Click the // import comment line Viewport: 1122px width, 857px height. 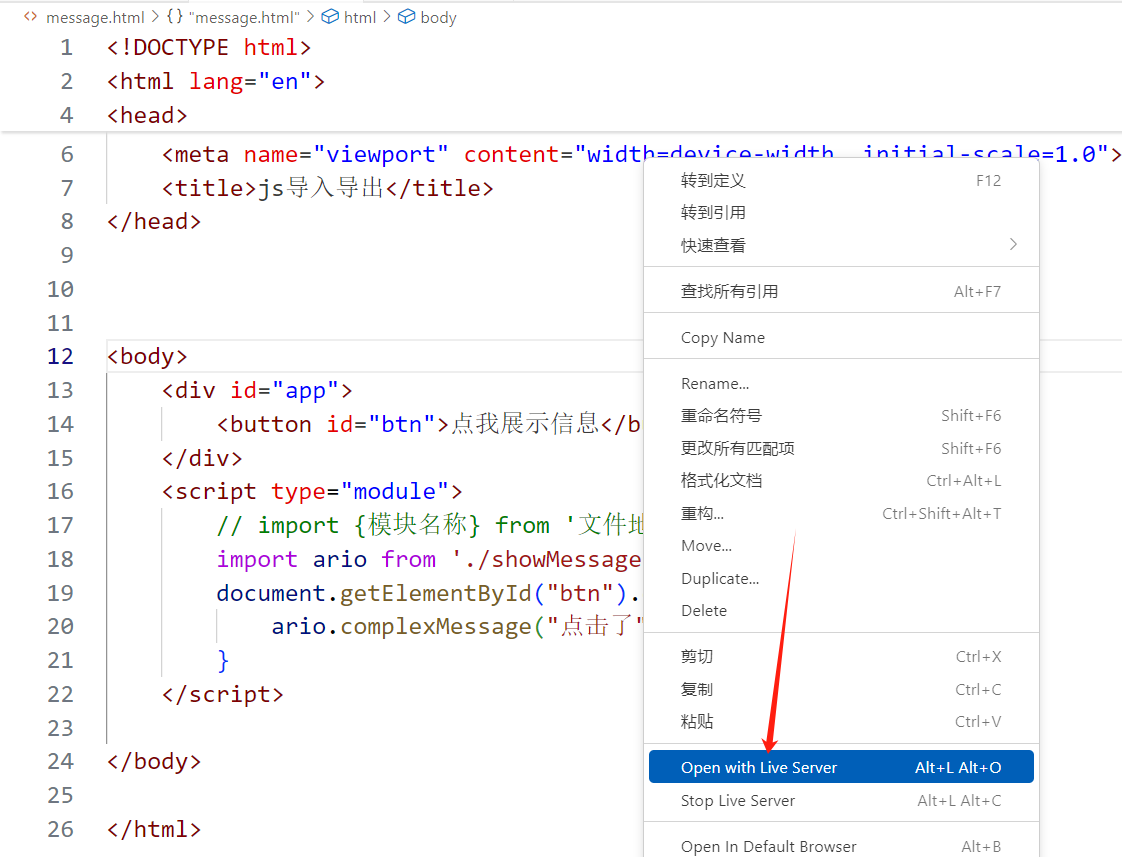[429, 525]
